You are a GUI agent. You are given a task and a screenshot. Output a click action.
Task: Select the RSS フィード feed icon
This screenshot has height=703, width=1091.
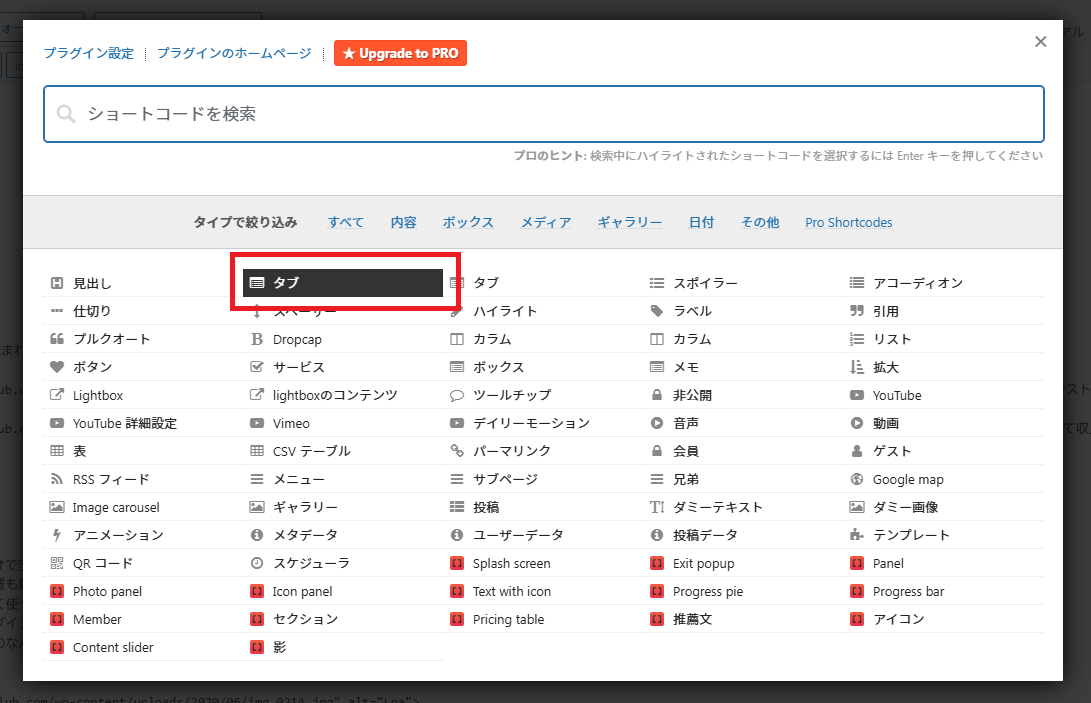pos(57,479)
